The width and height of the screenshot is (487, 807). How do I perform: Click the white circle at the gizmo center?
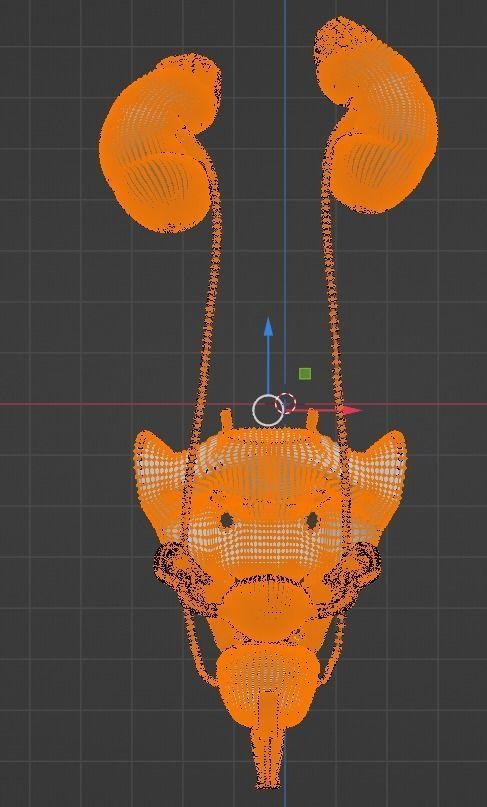[268, 411]
